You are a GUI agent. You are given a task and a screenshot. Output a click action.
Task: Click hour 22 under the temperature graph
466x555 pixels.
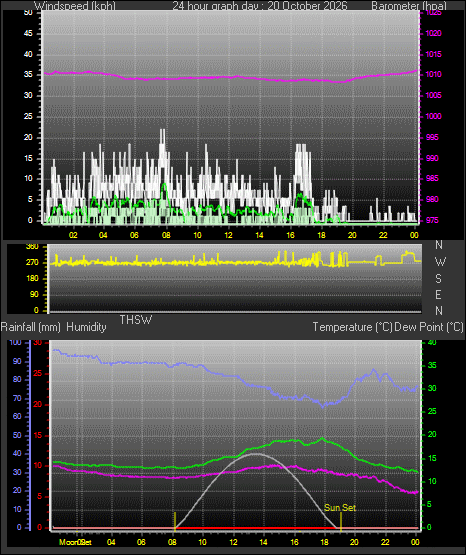385,542
